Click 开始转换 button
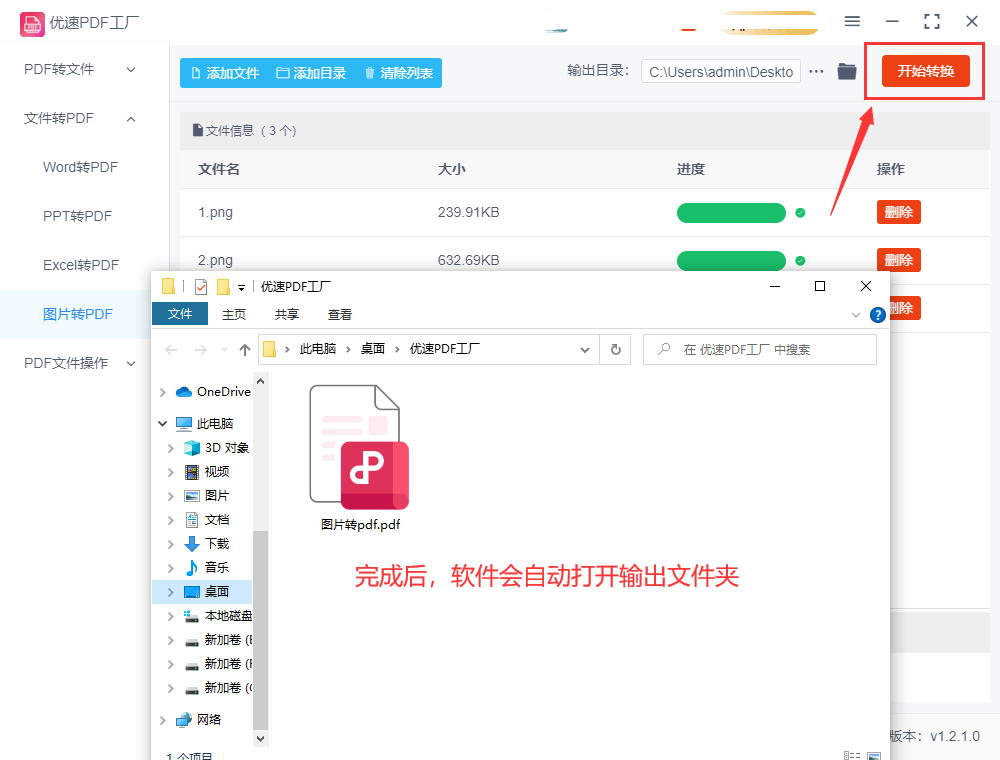1000x760 pixels. coord(925,71)
